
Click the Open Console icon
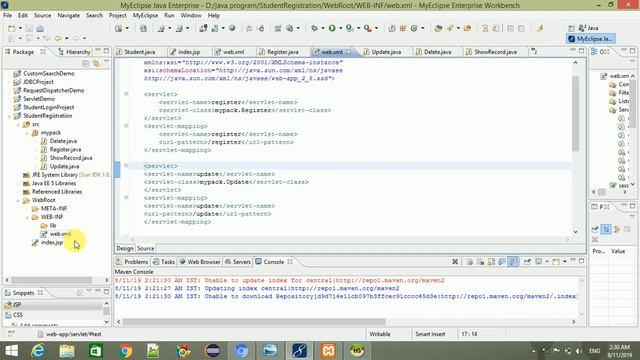(556, 262)
